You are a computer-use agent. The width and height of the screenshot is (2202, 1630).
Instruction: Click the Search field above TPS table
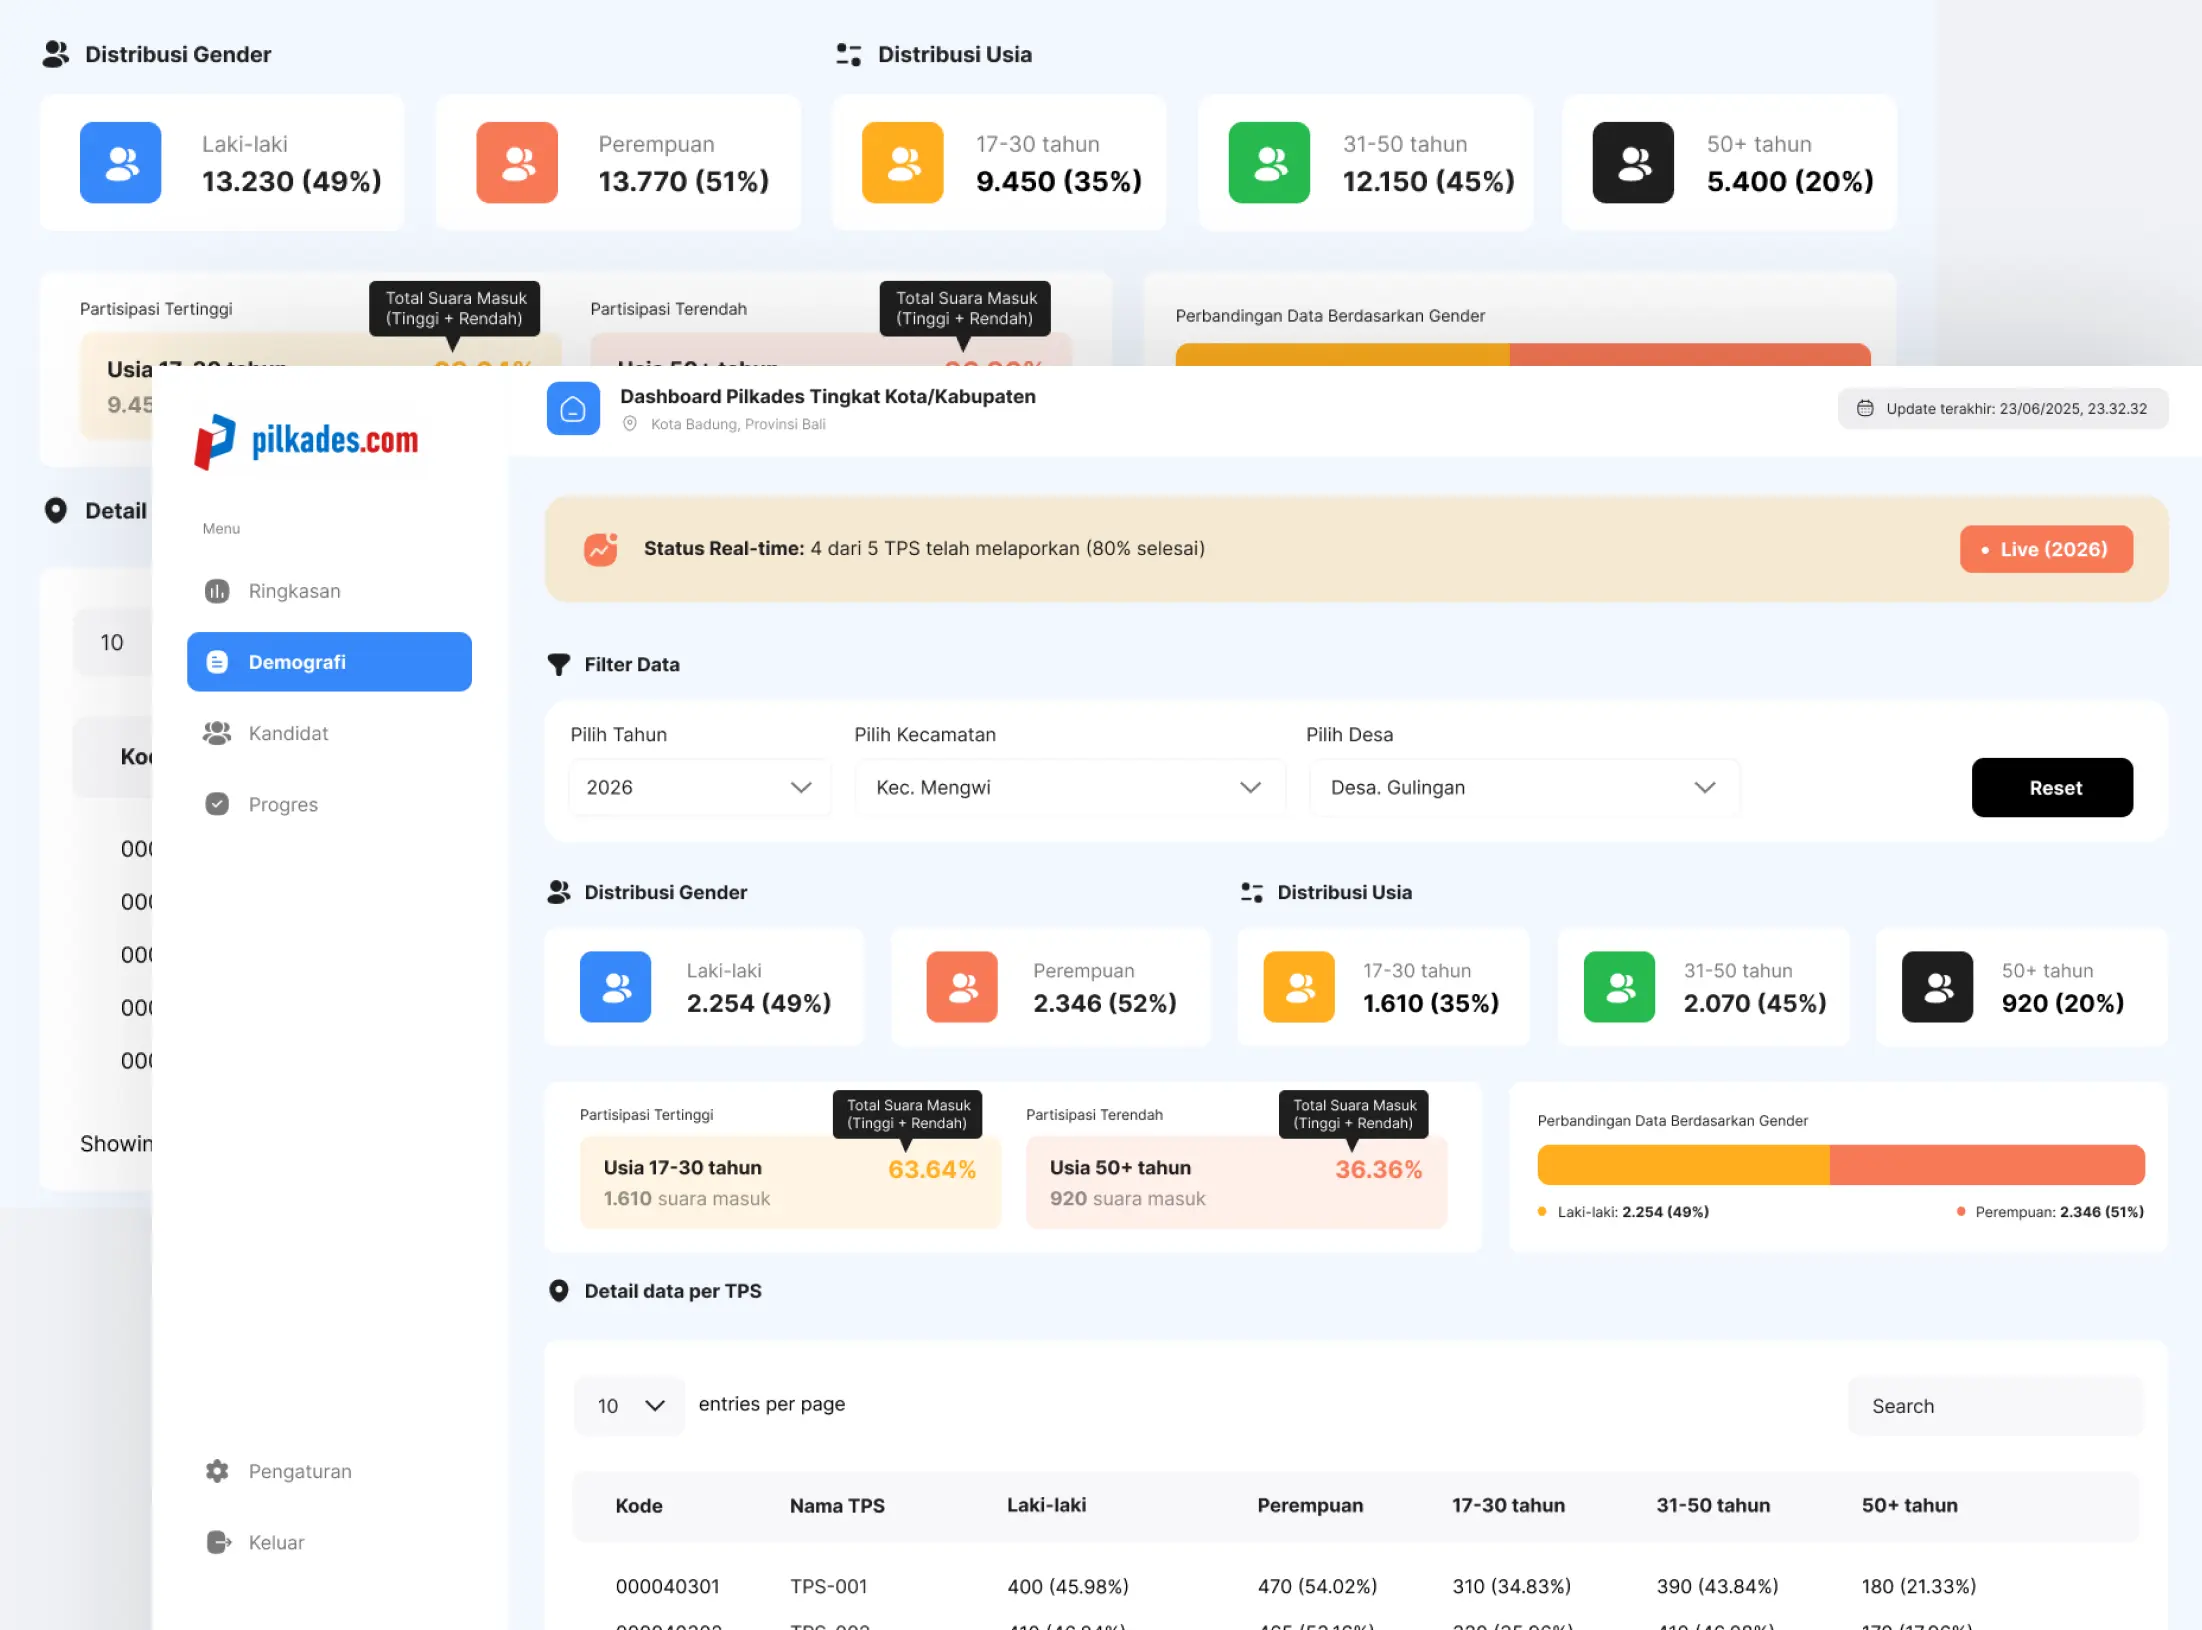(1993, 1406)
